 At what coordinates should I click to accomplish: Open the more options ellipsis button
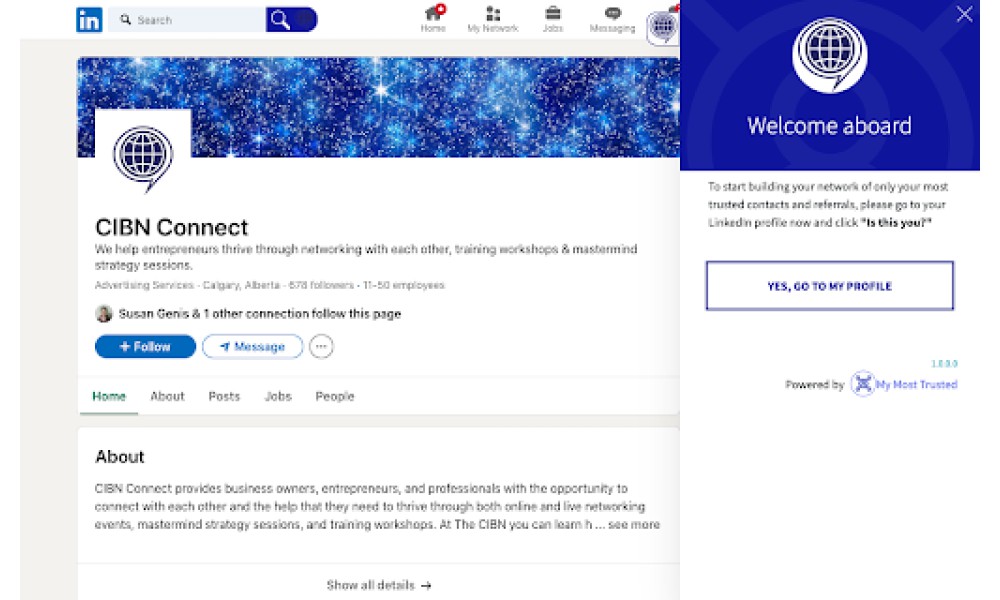[321, 346]
